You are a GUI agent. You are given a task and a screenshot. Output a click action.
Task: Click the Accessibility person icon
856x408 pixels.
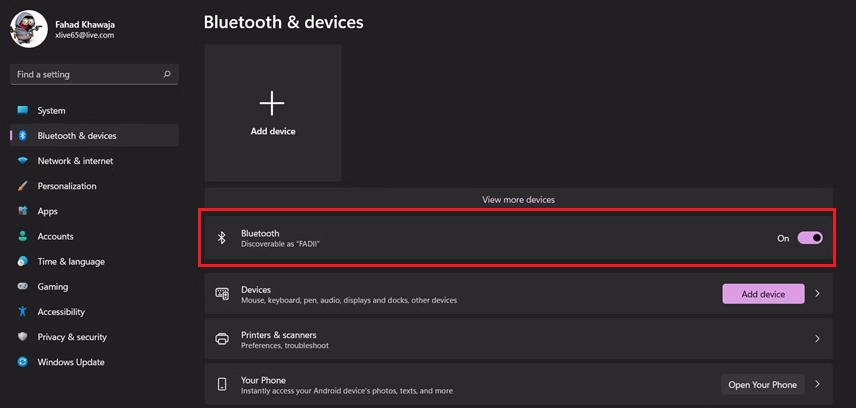[x=22, y=311]
